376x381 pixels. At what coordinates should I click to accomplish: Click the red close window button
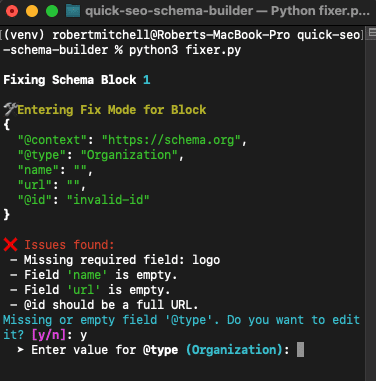click(x=12, y=11)
